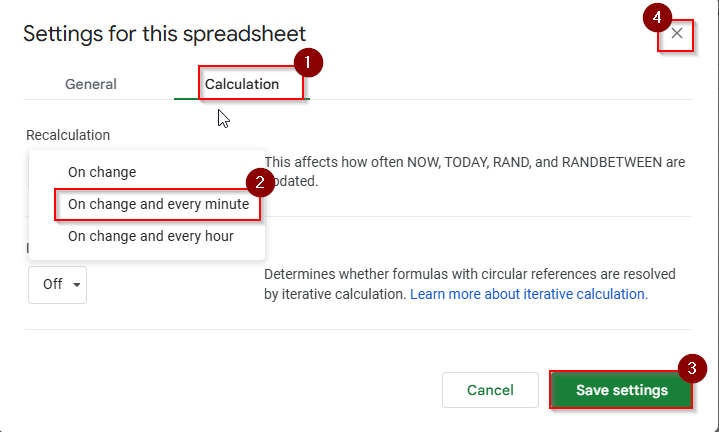Click the red number 3 annotation badge
Viewport: 719px width, 432px height.
[x=690, y=366]
